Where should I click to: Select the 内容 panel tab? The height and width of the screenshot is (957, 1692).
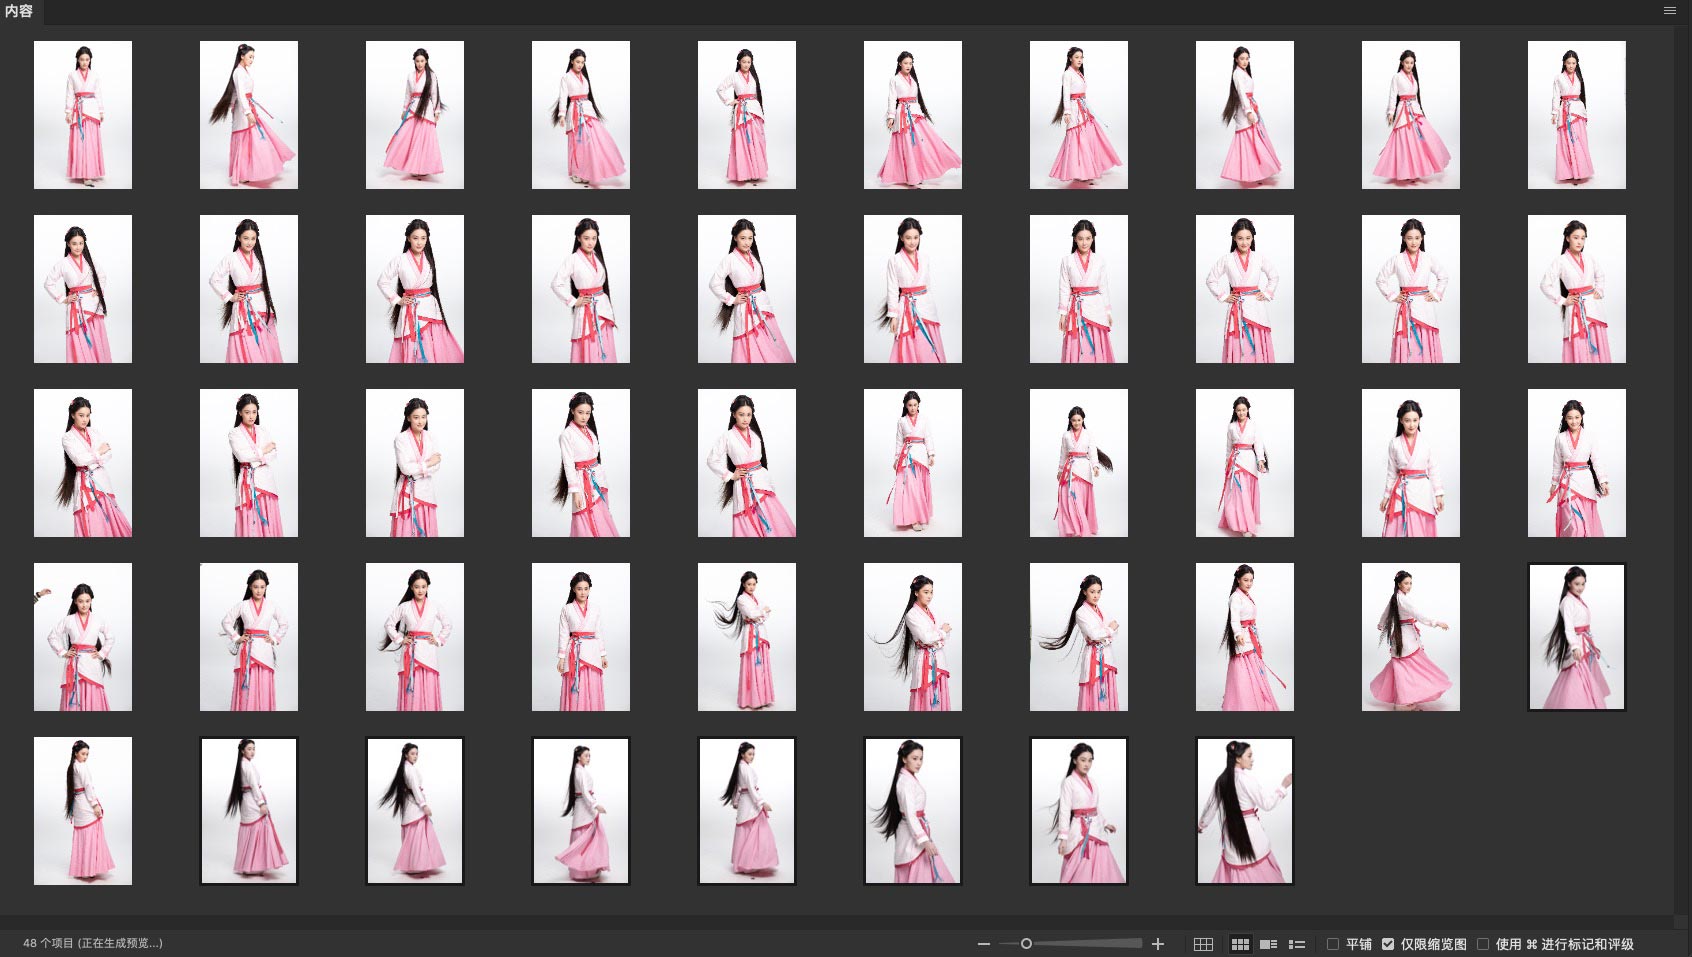pos(19,11)
